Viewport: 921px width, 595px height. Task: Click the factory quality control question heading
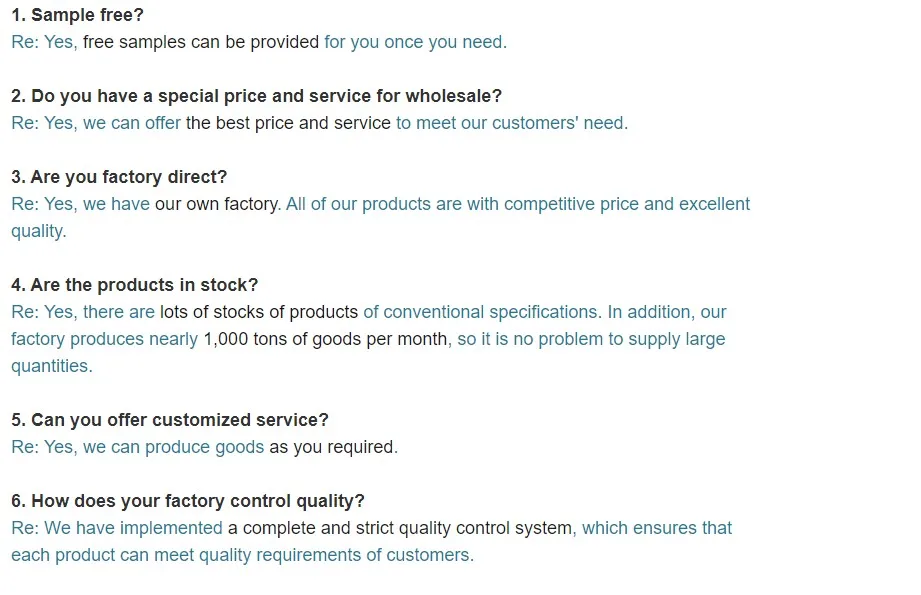pyautogui.click(x=188, y=501)
